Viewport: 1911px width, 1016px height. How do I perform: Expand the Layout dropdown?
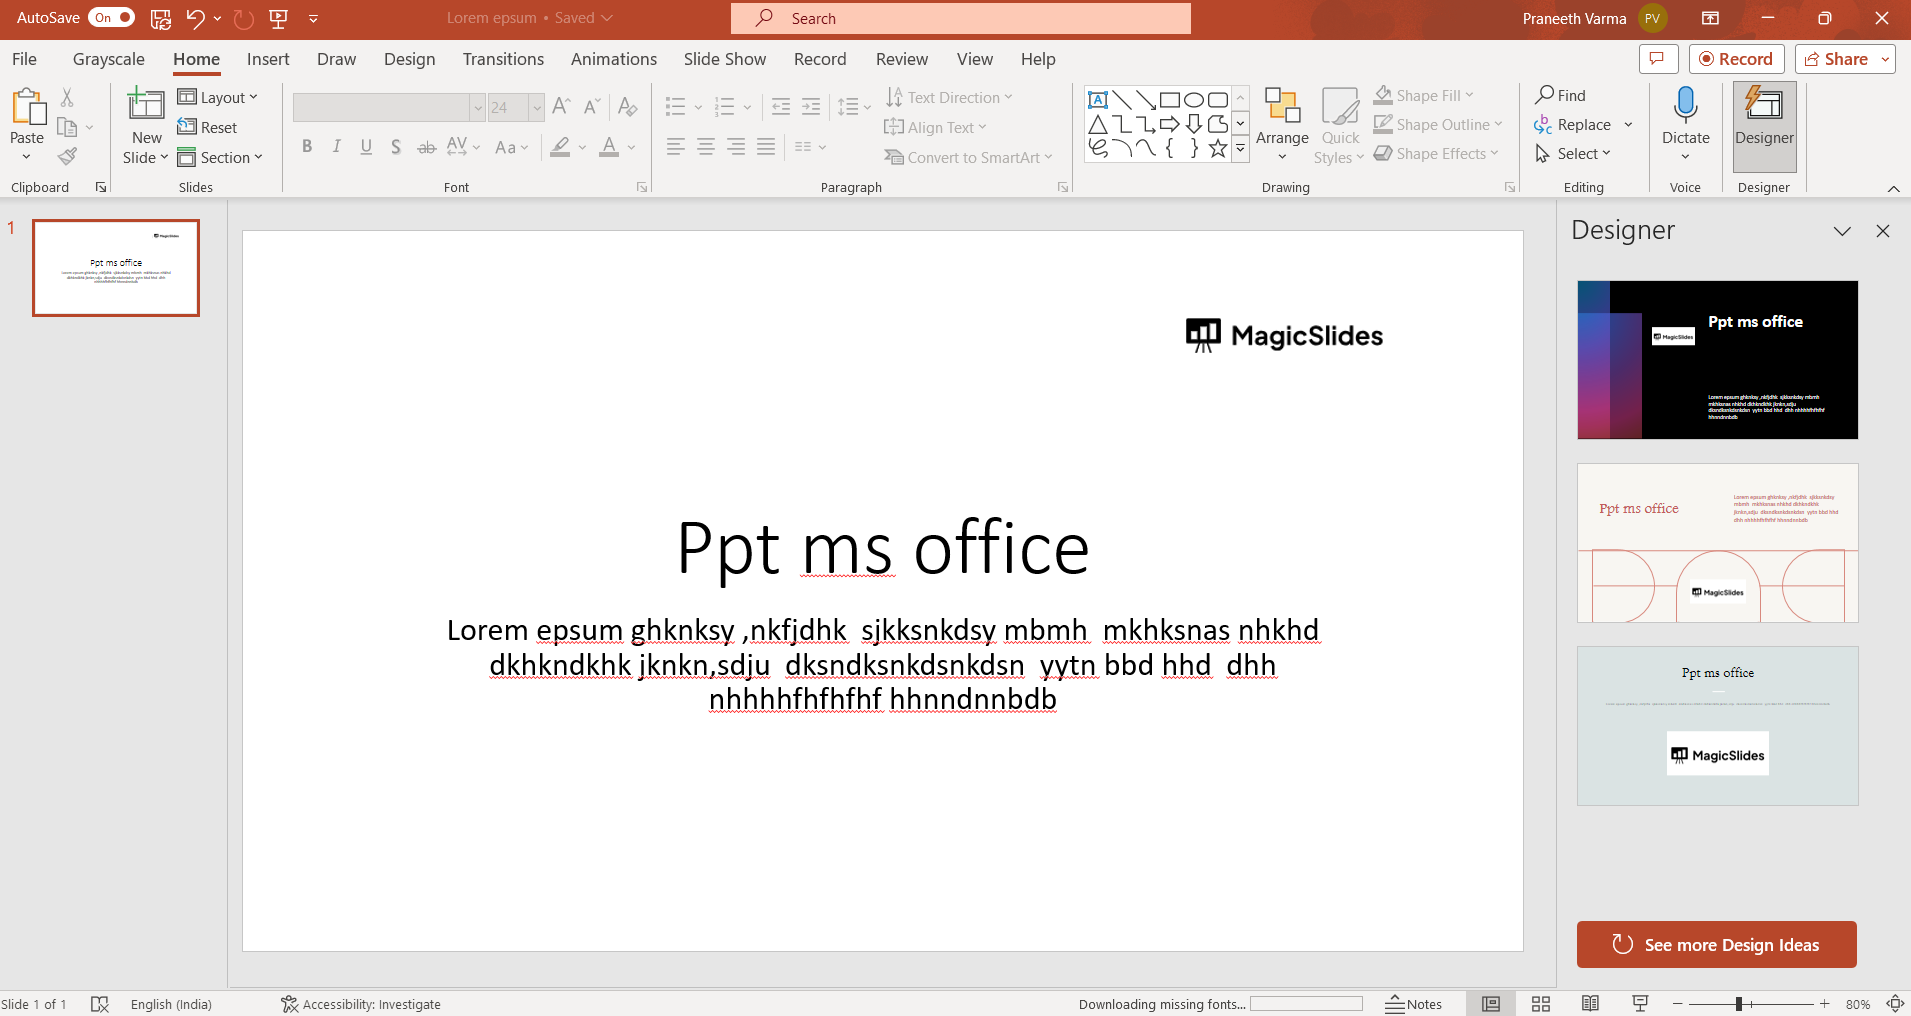pyautogui.click(x=218, y=97)
